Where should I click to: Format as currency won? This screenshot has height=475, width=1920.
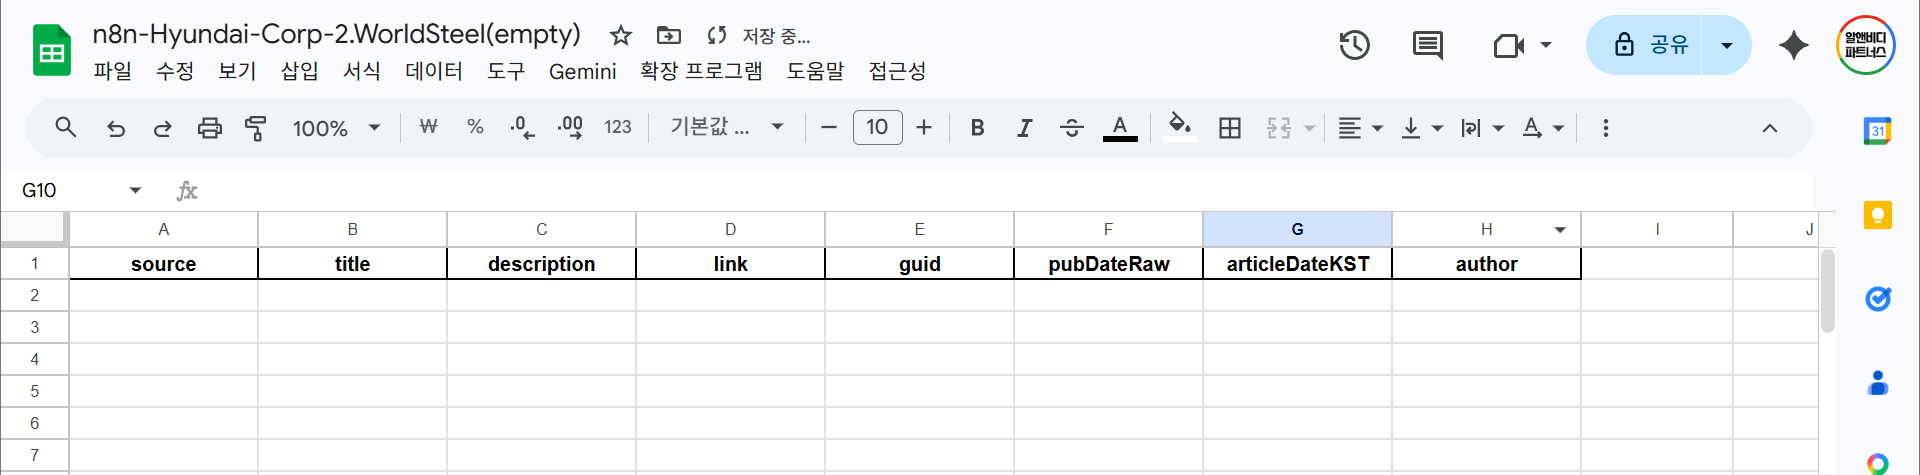(428, 127)
